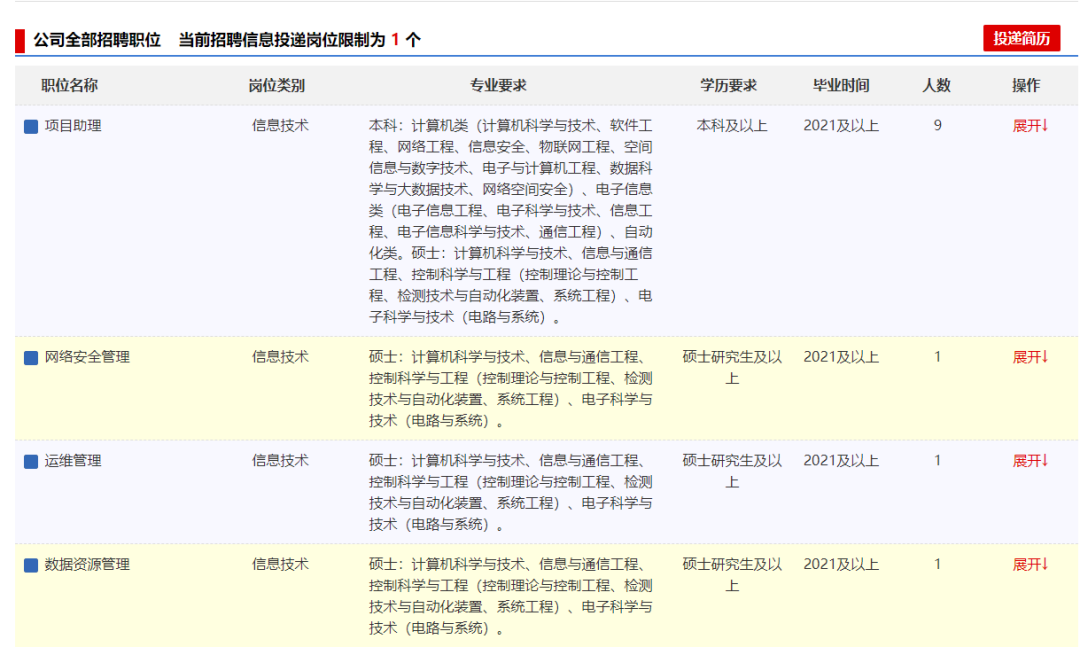Click the 学历要求 column header

pos(728,86)
